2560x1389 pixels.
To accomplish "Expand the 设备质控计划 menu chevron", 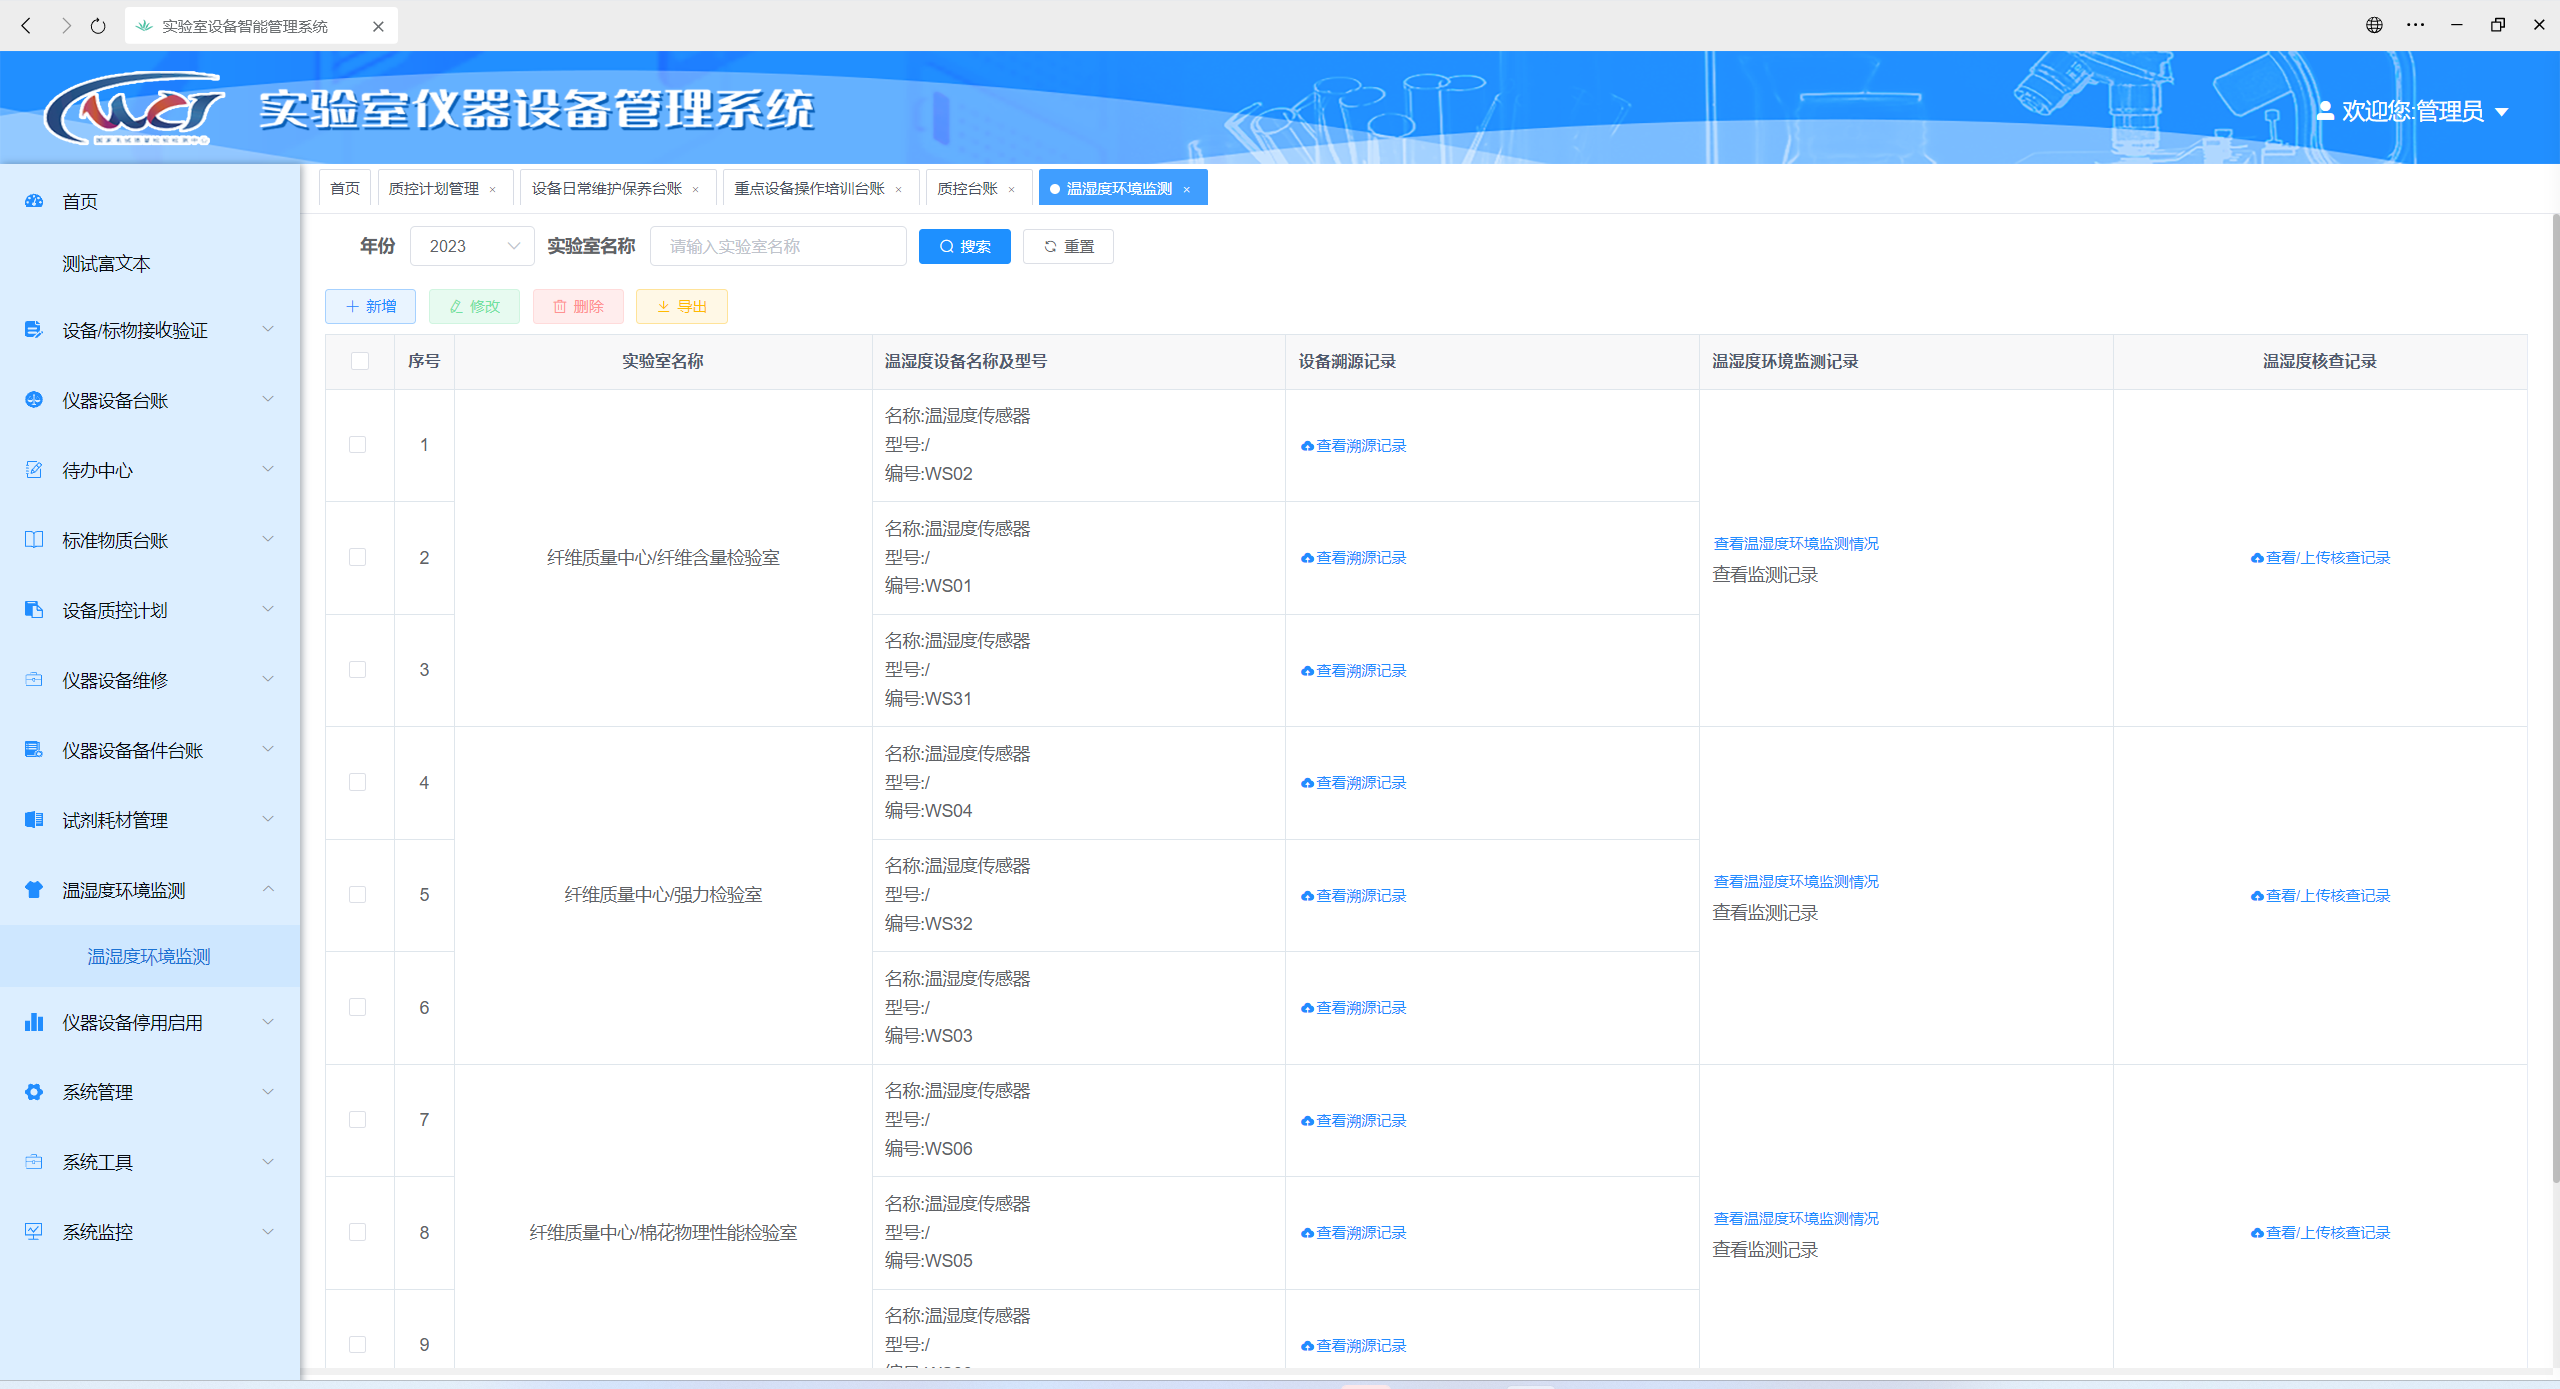I will pos(268,609).
